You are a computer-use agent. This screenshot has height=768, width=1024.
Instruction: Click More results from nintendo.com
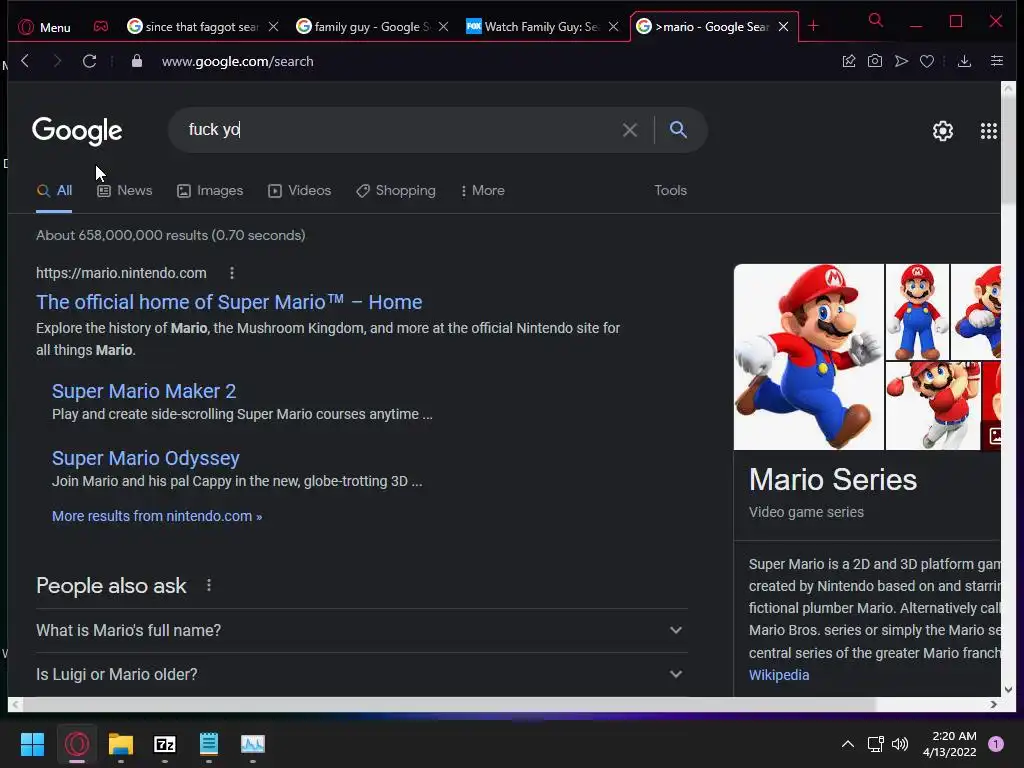tap(157, 516)
